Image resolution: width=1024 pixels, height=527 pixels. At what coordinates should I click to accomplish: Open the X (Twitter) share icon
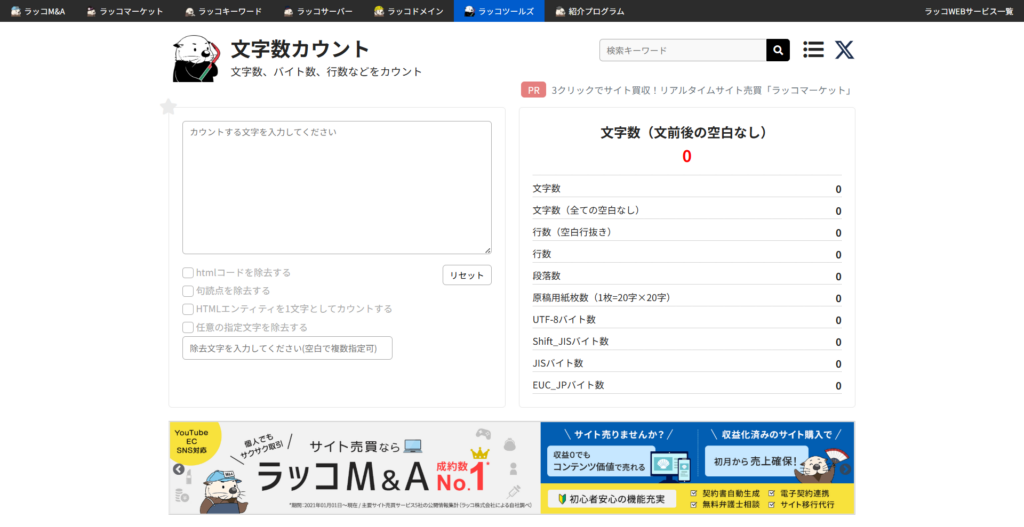tap(844, 50)
